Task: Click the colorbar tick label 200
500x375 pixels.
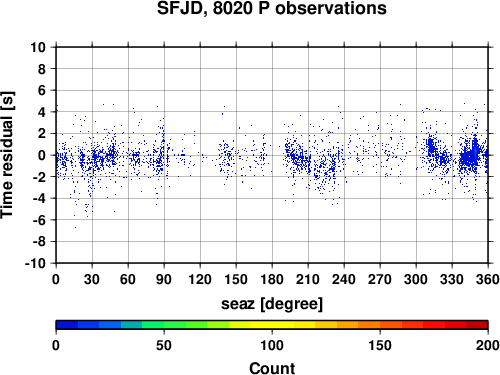Action: (x=488, y=345)
